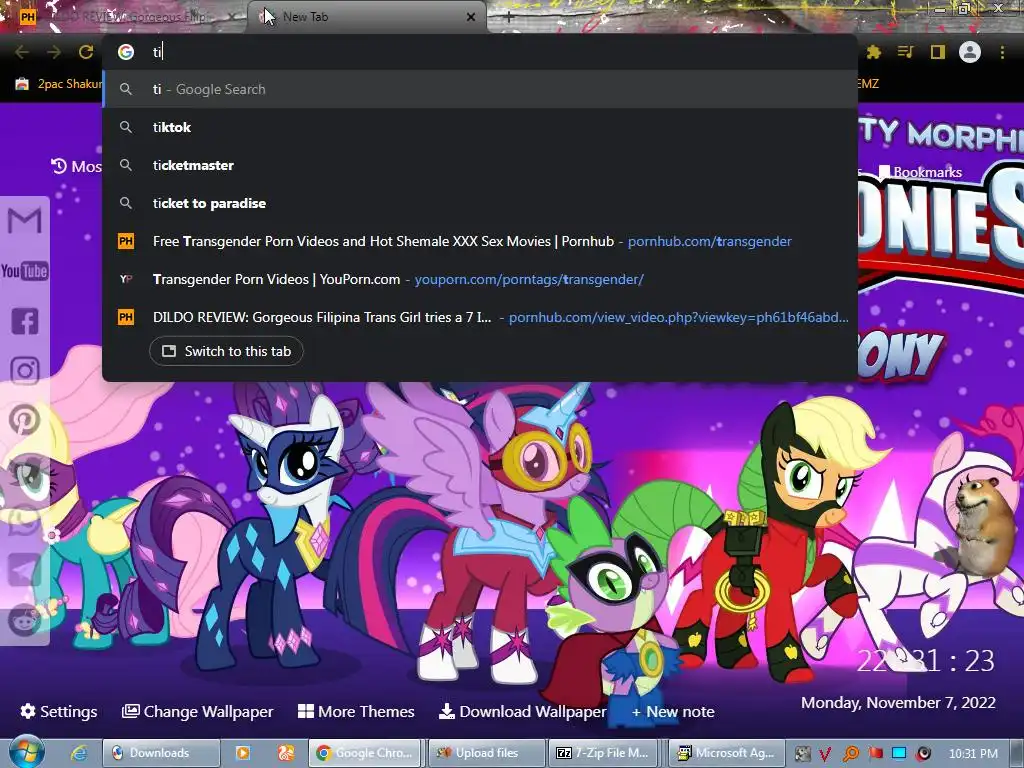1024x768 pixels.
Task: Click the Google icon in the address bar
Action: [125, 52]
